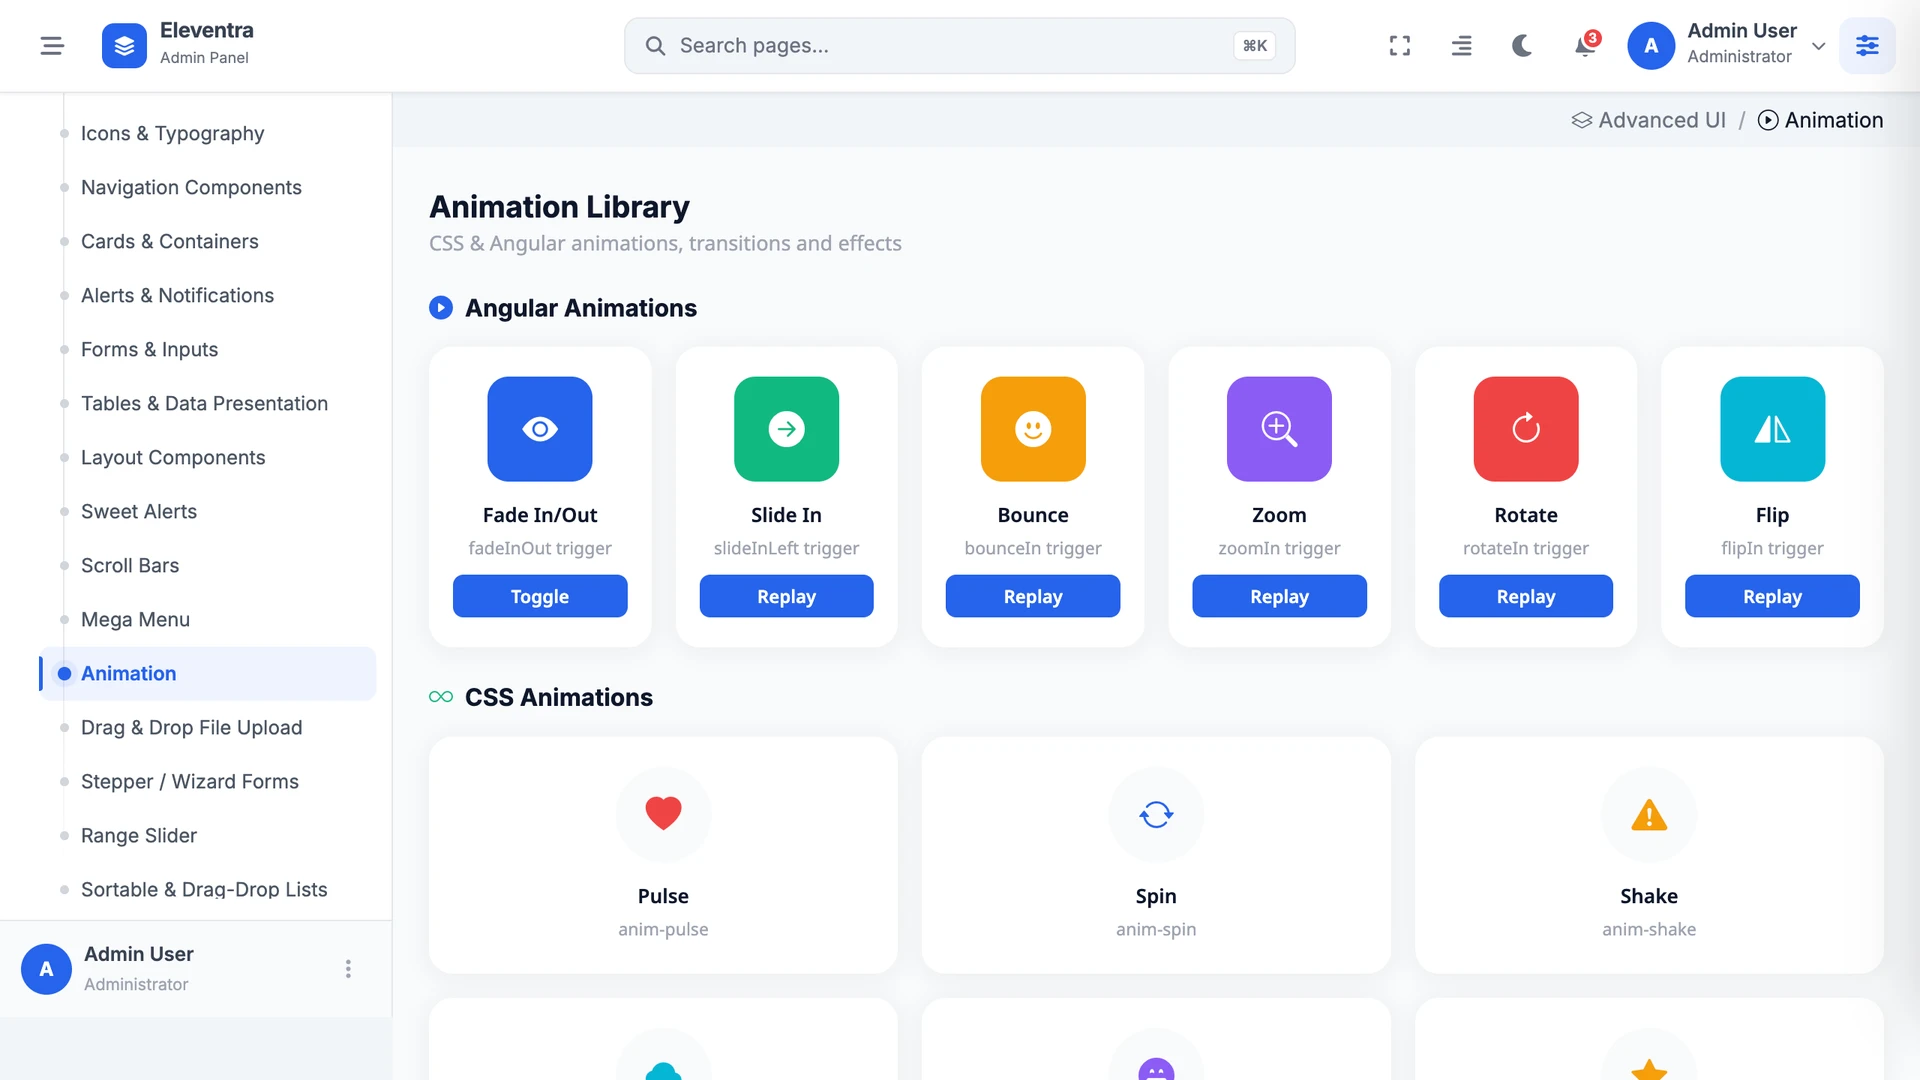Select the fadeInOut trigger label
Viewport: 1920px width, 1080px height.
540,548
